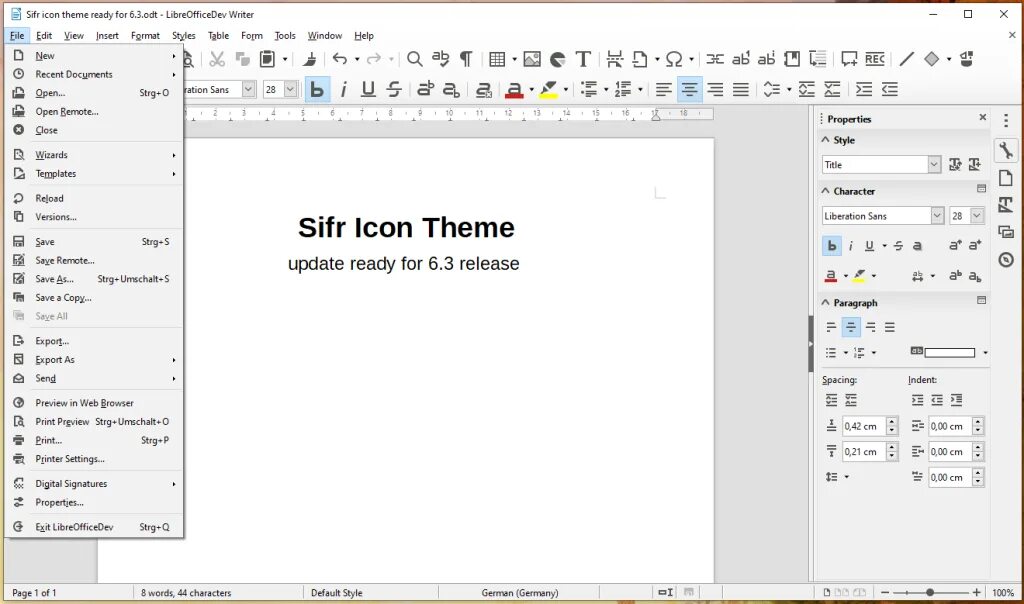The image size is (1024, 604).
Task: Open the Tools menu
Action: click(285, 36)
